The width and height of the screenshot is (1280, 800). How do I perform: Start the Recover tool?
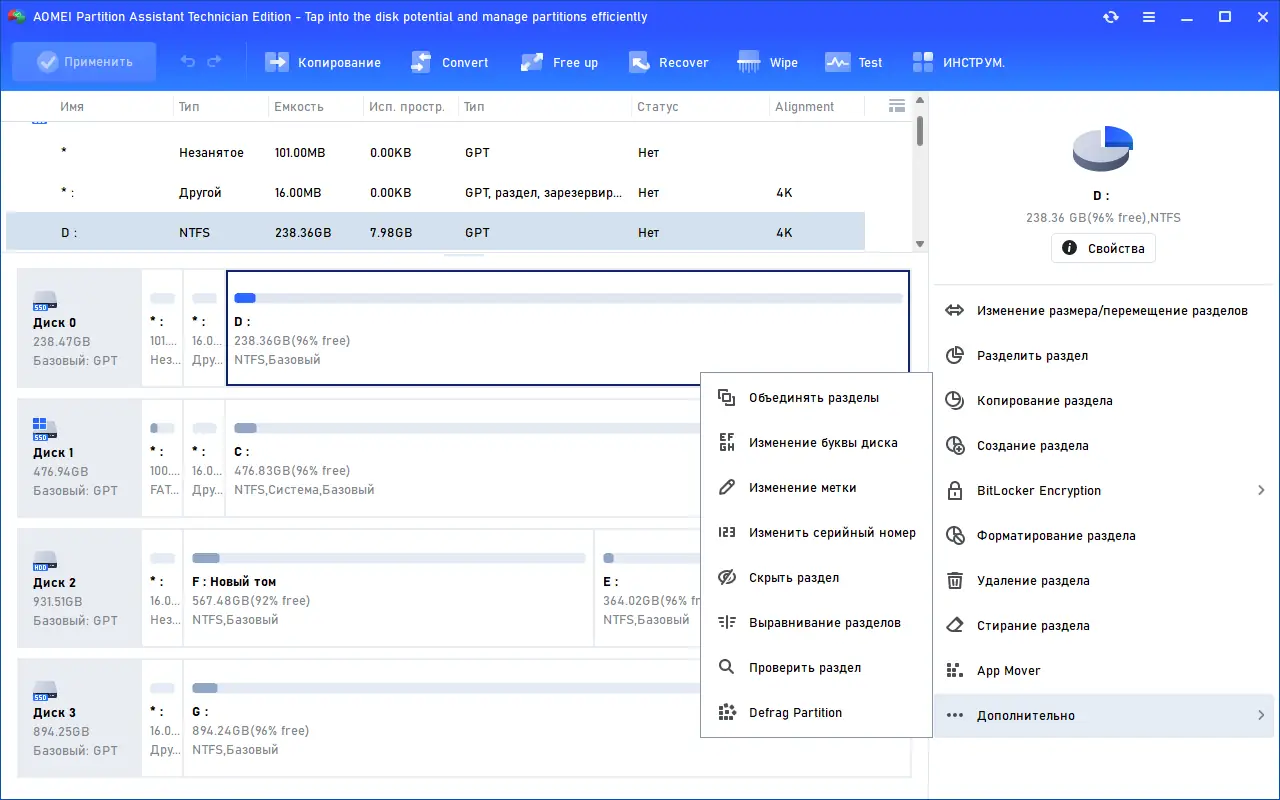(x=668, y=62)
